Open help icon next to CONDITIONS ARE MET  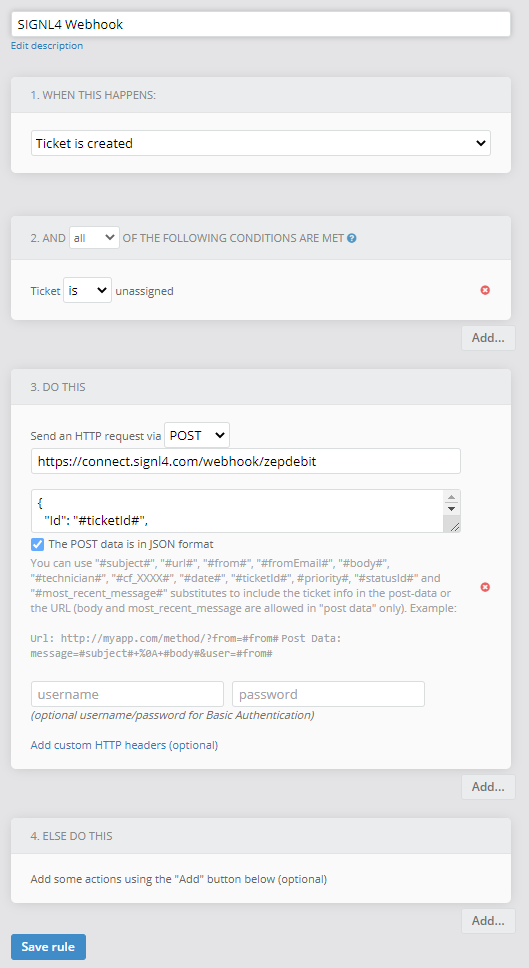tap(352, 238)
